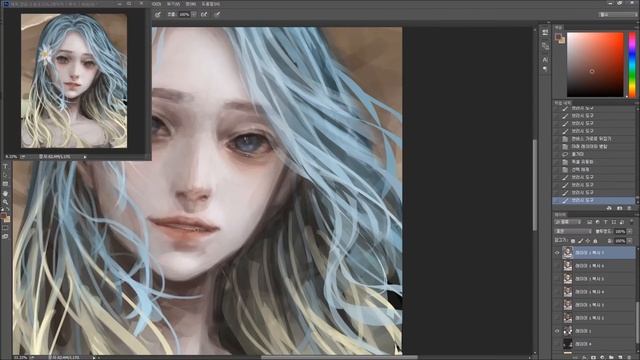Click the Layers panel tab
The width and height of the screenshot is (640, 360).
(560, 214)
